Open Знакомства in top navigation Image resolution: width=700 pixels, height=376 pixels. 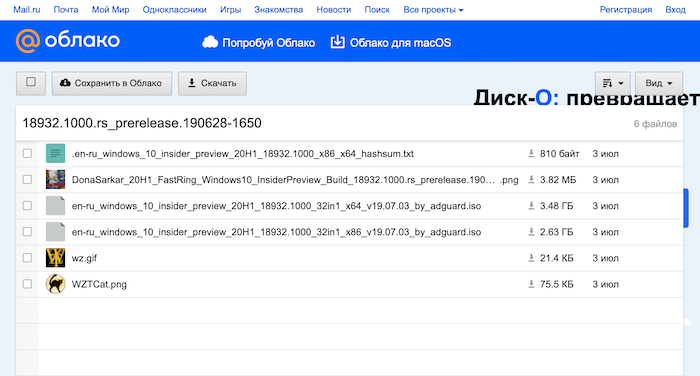(279, 9)
